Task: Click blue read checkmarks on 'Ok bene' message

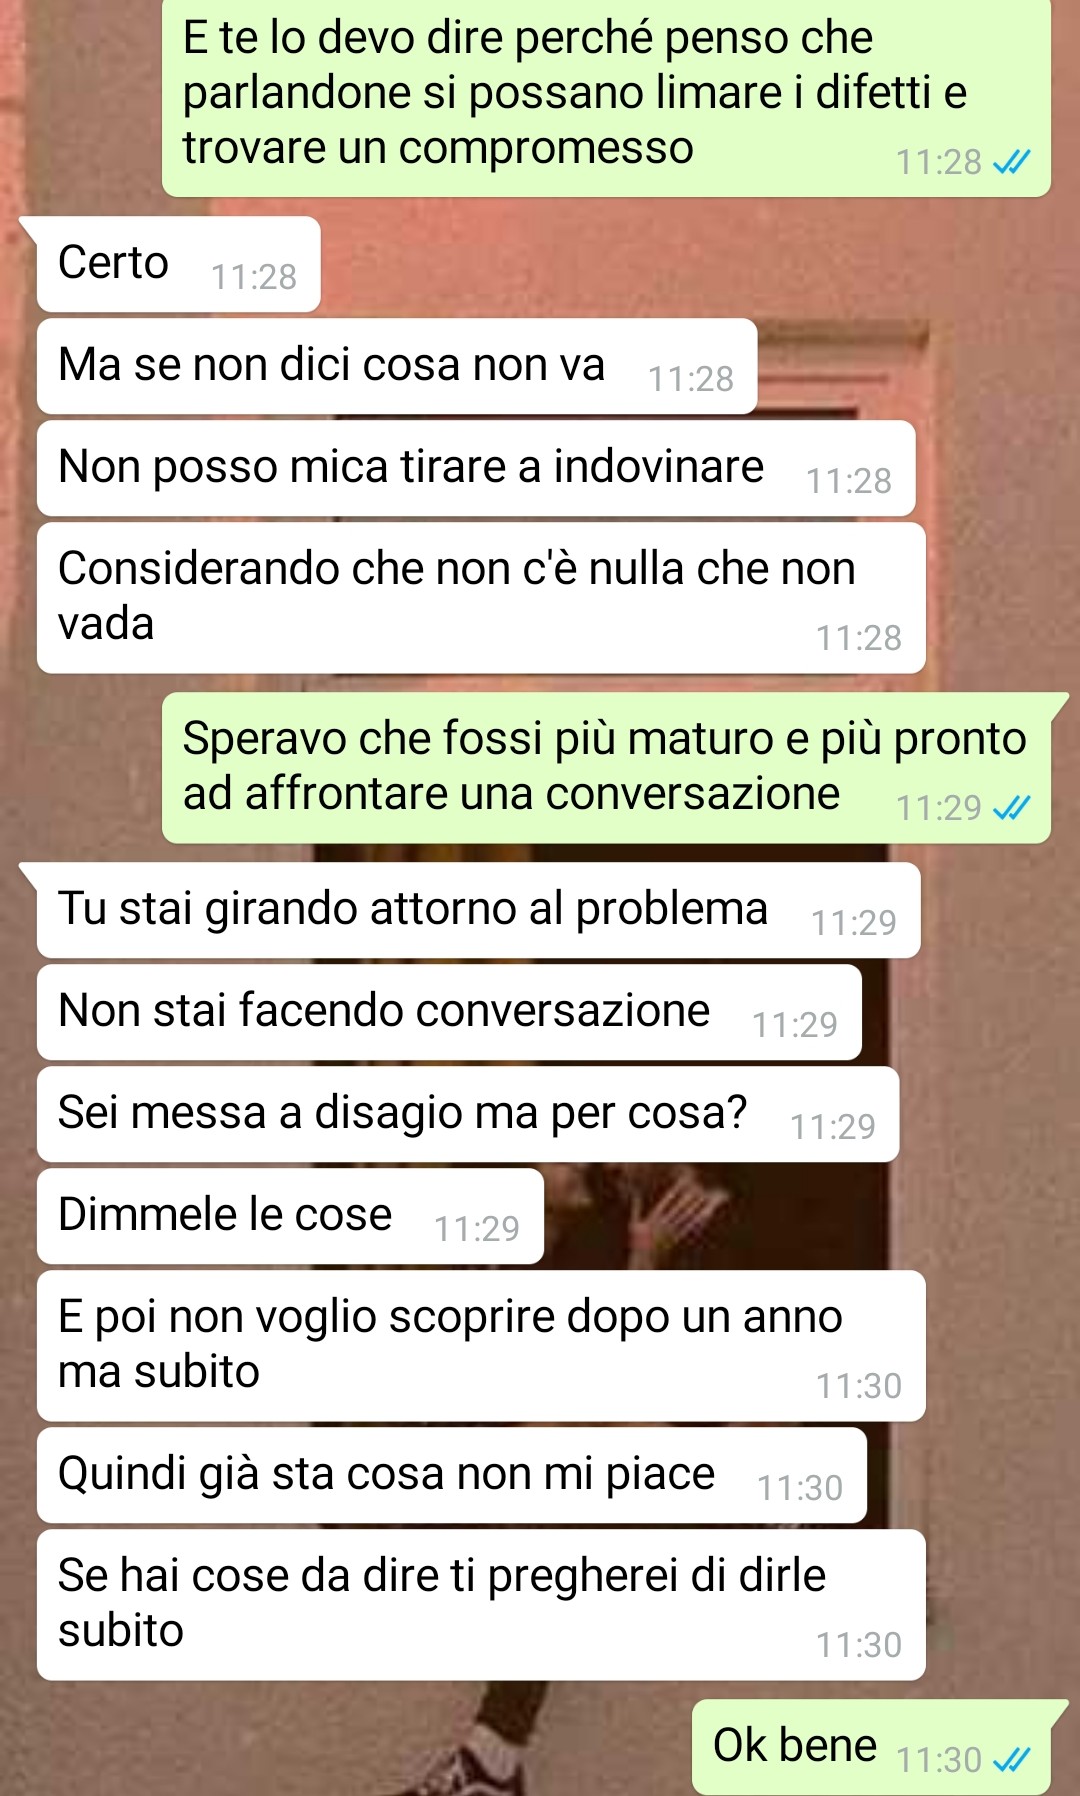Action: pos(1011,1759)
